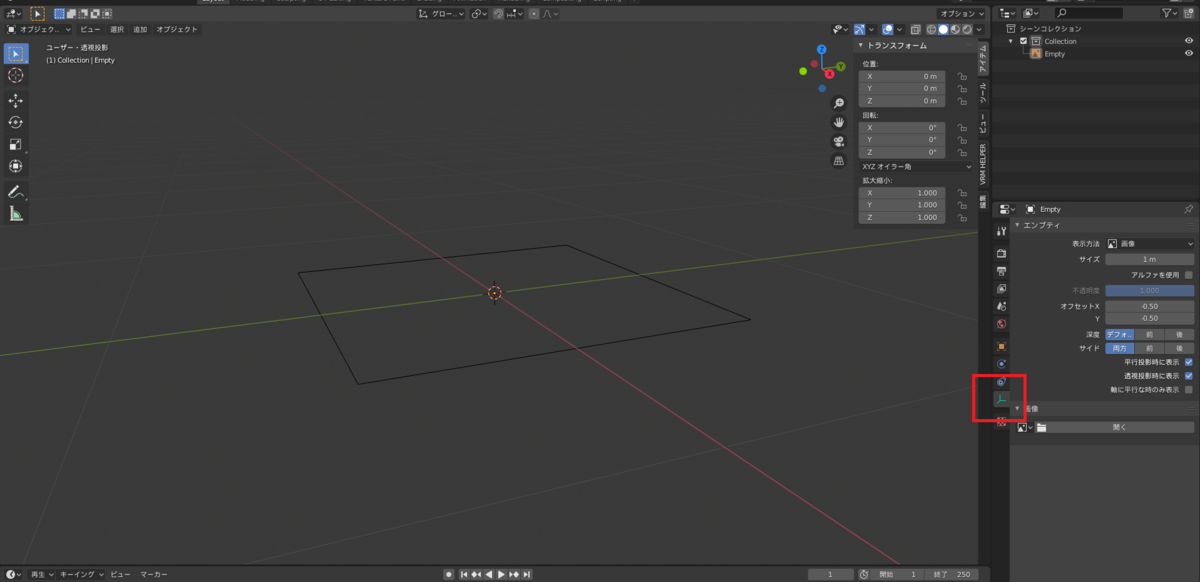Click the Z axis on navigation gizmo

(x=821, y=49)
